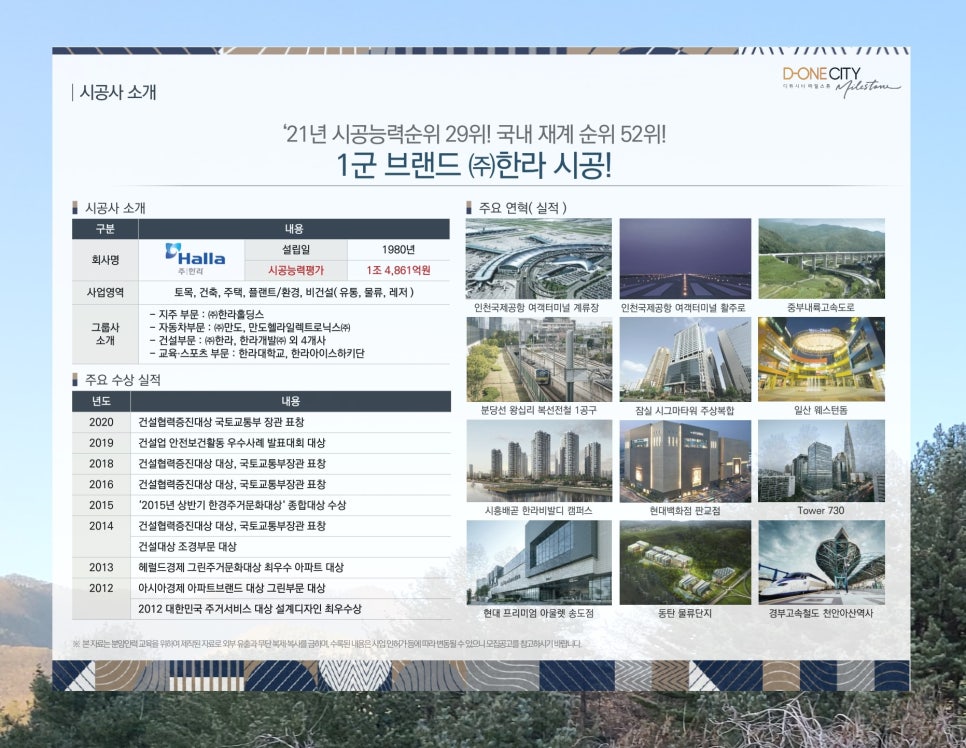Open the 일산 웨스턴돔 photo
Image resolution: width=966 pixels, height=748 pixels.
click(821, 359)
